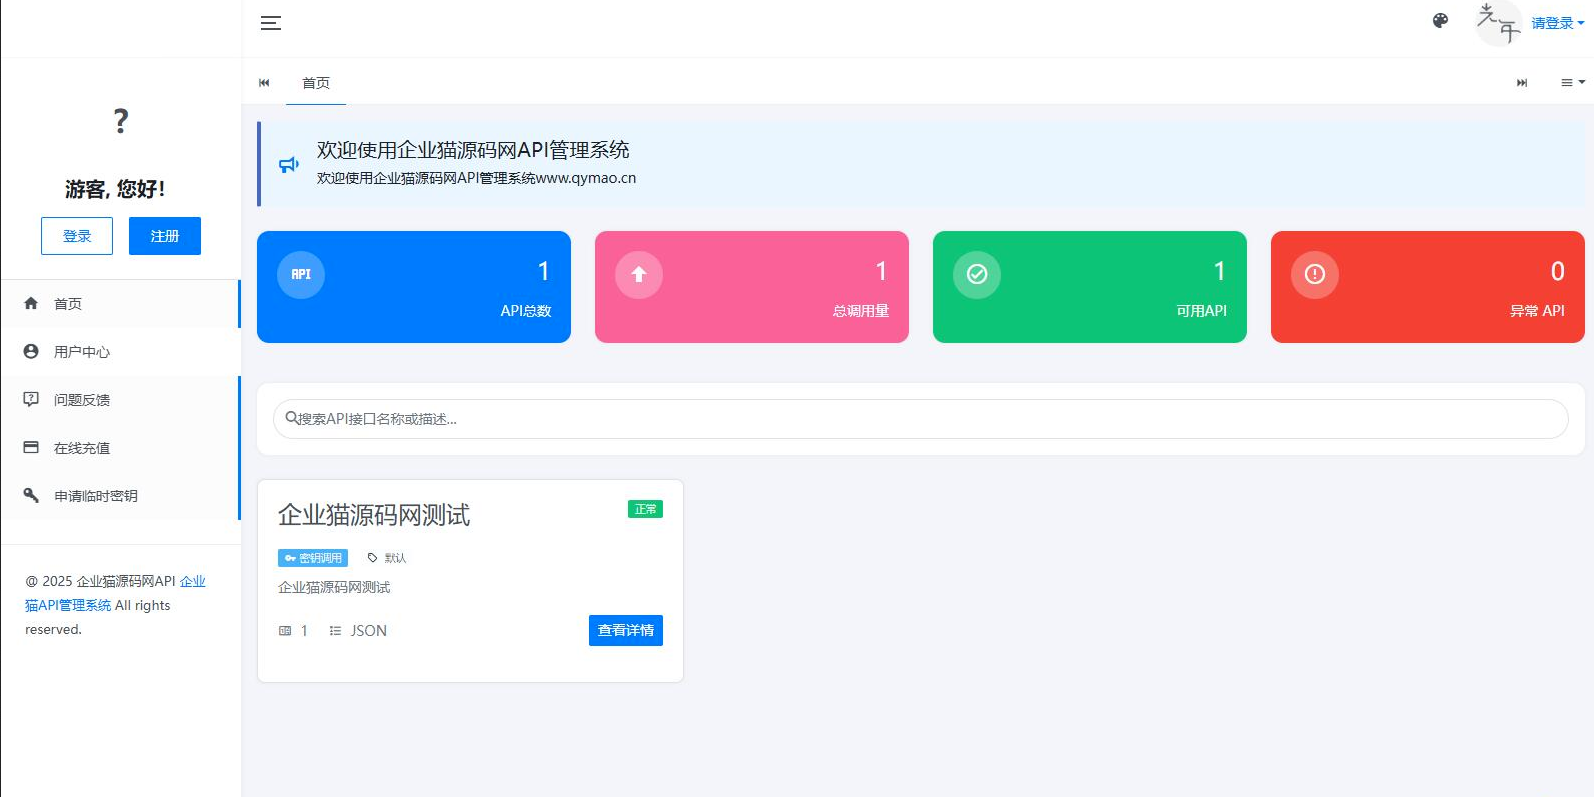Open 在线充值 in the sidebar

click(121, 448)
